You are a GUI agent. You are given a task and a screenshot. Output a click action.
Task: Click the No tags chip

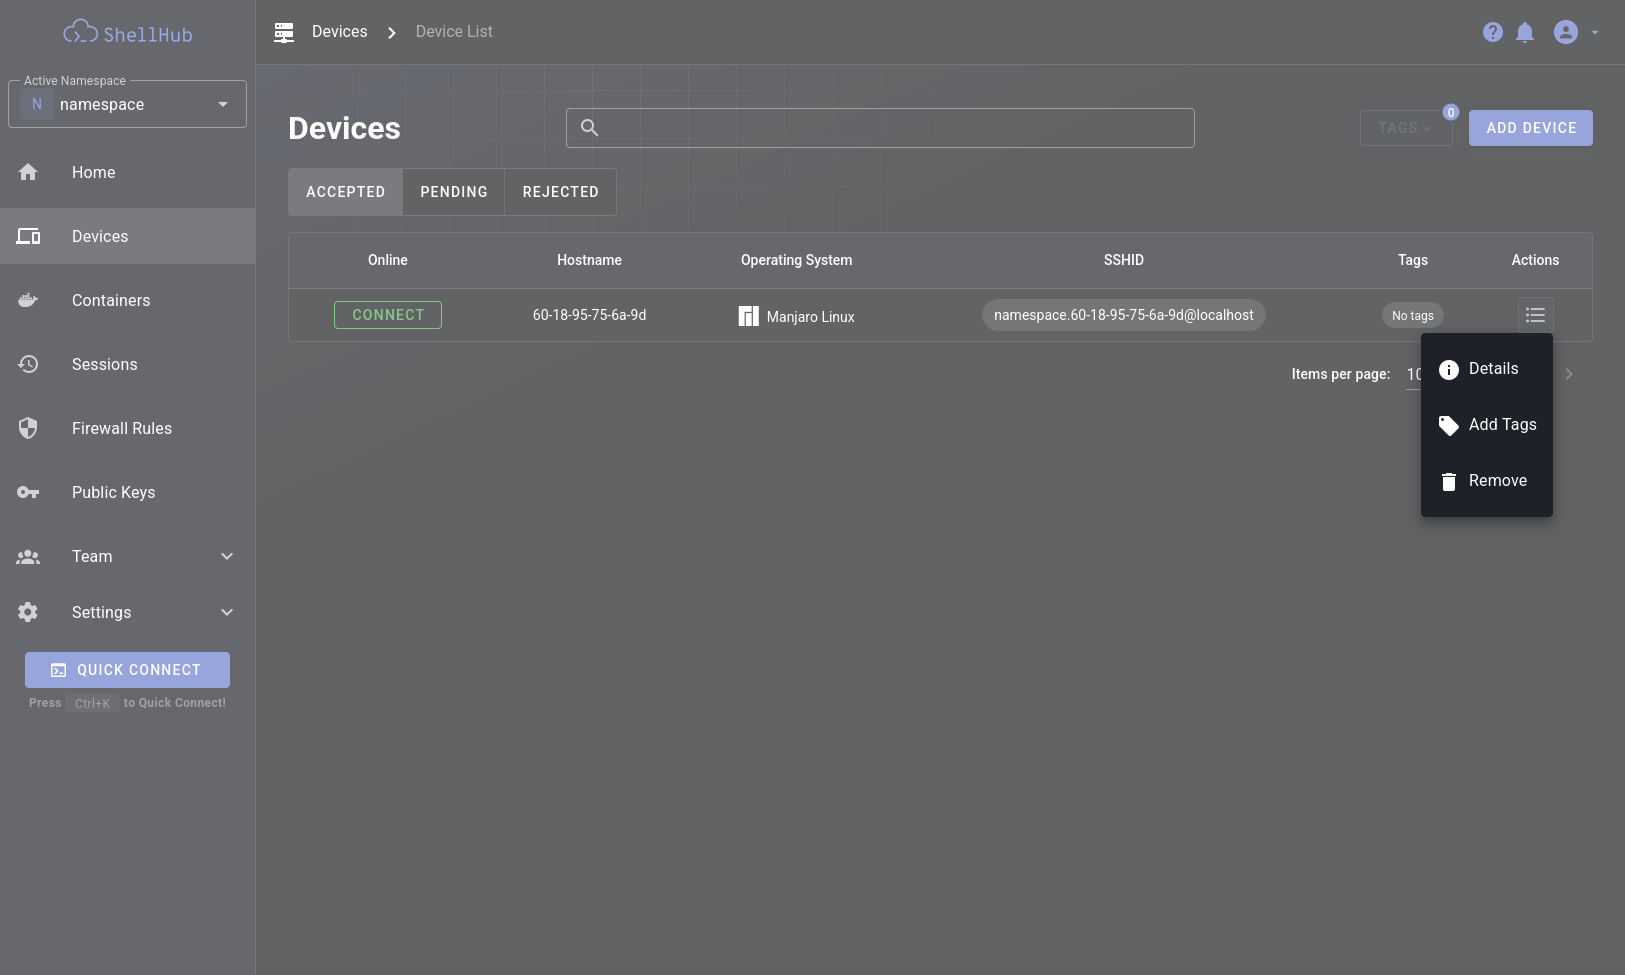click(1412, 315)
